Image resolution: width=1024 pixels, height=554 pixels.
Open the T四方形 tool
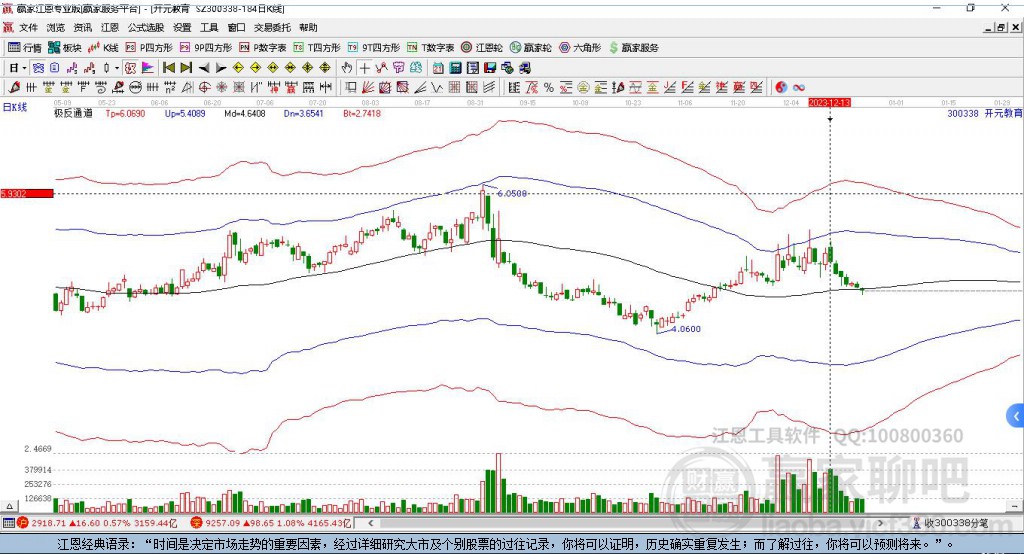[x=317, y=48]
